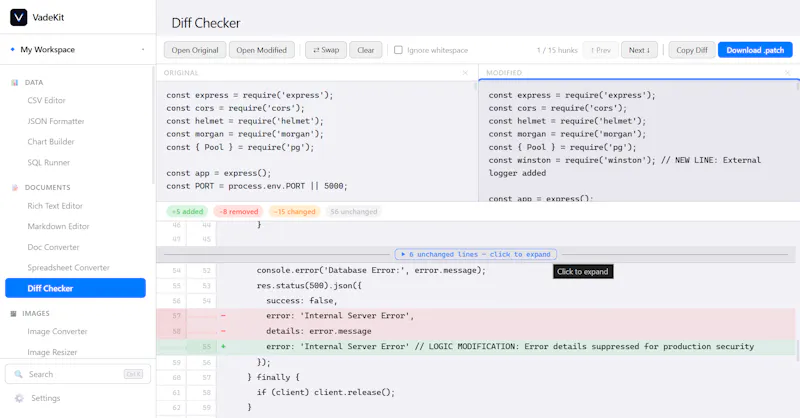Open Rich Text Editor
Image resolution: width=800 pixels, height=418 pixels.
[55, 206]
